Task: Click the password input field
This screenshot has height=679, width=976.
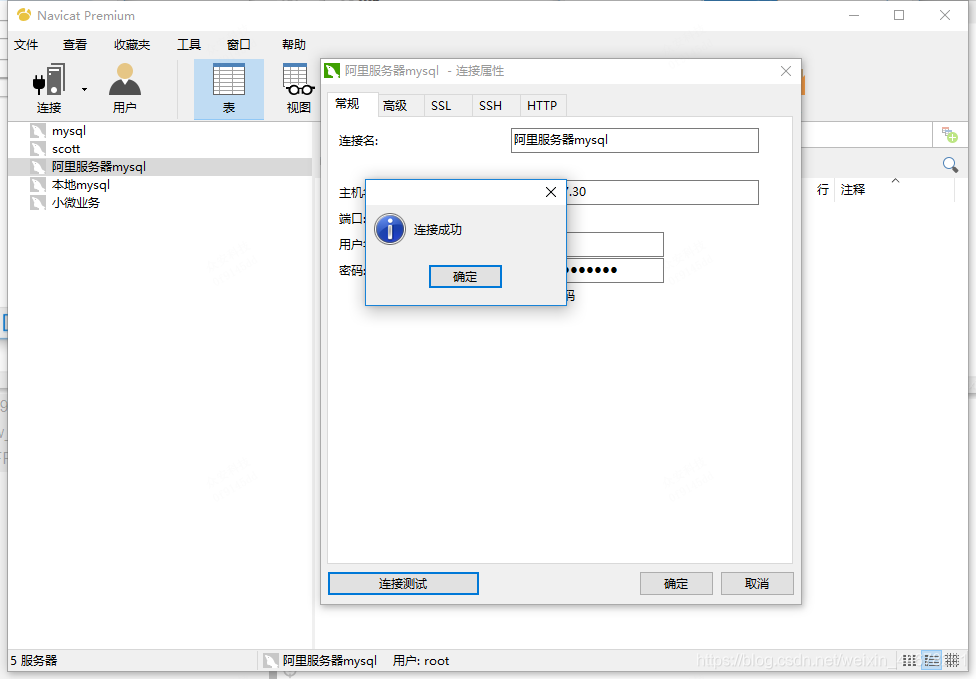Action: pos(615,270)
